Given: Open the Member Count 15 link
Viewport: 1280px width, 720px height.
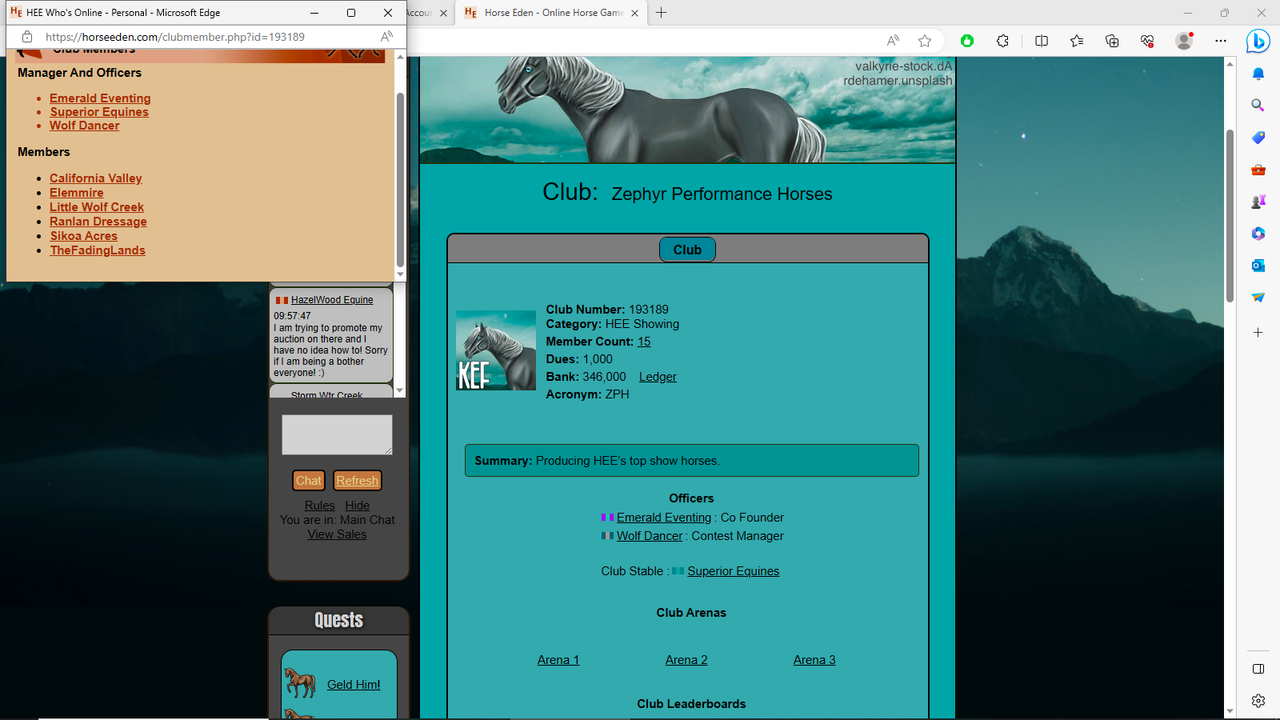Looking at the screenshot, I should pyautogui.click(x=644, y=342).
